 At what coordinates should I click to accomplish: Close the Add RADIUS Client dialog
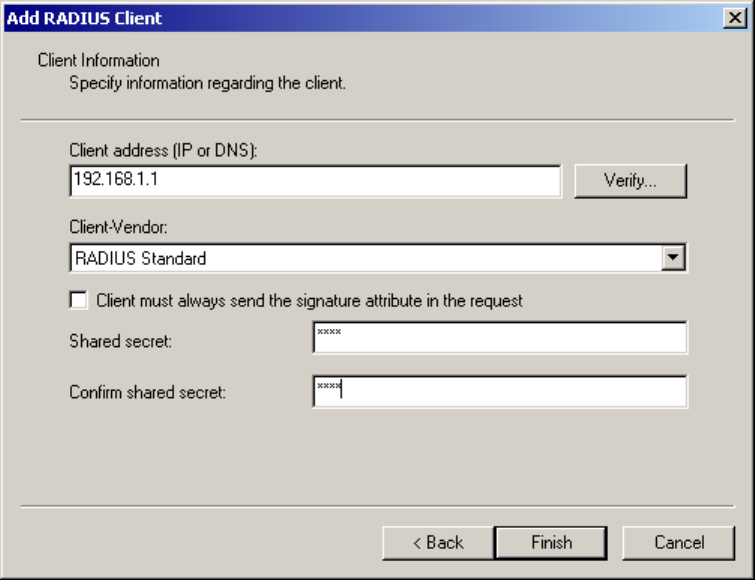(x=735, y=18)
